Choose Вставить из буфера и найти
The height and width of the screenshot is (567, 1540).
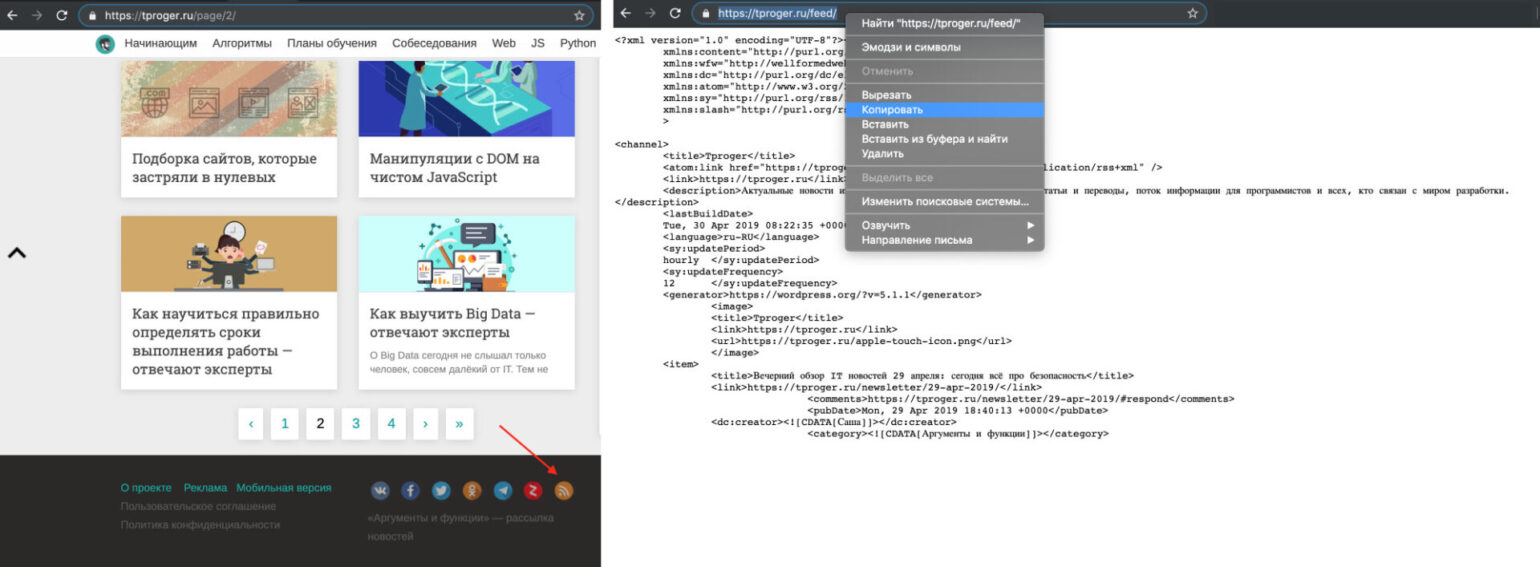click(934, 139)
